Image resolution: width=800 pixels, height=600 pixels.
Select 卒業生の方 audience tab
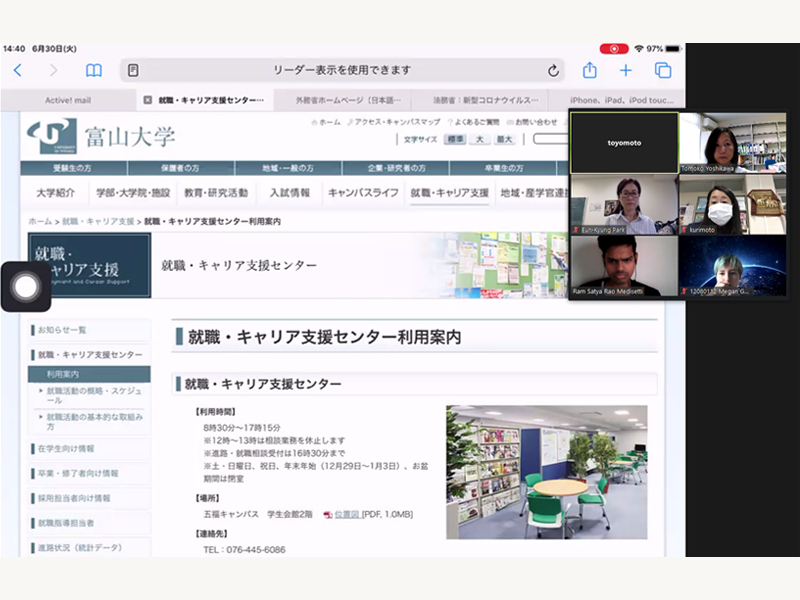coord(503,168)
